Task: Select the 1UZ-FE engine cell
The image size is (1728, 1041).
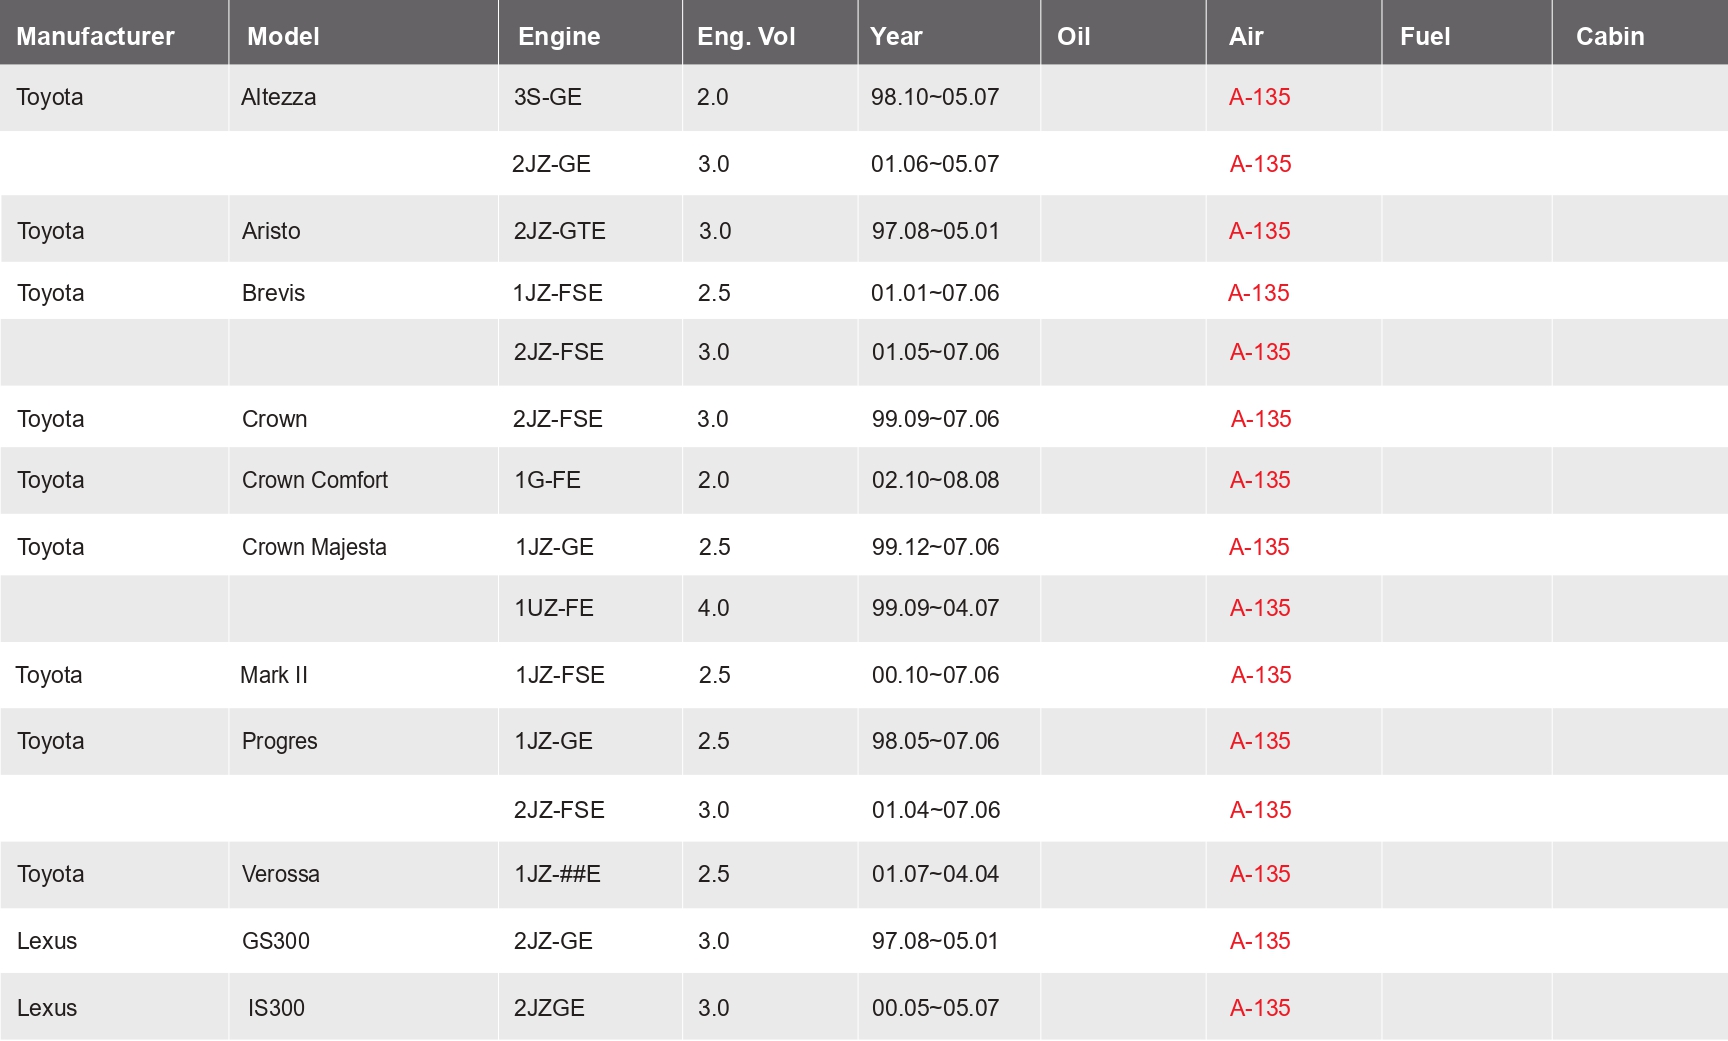Action: [554, 608]
